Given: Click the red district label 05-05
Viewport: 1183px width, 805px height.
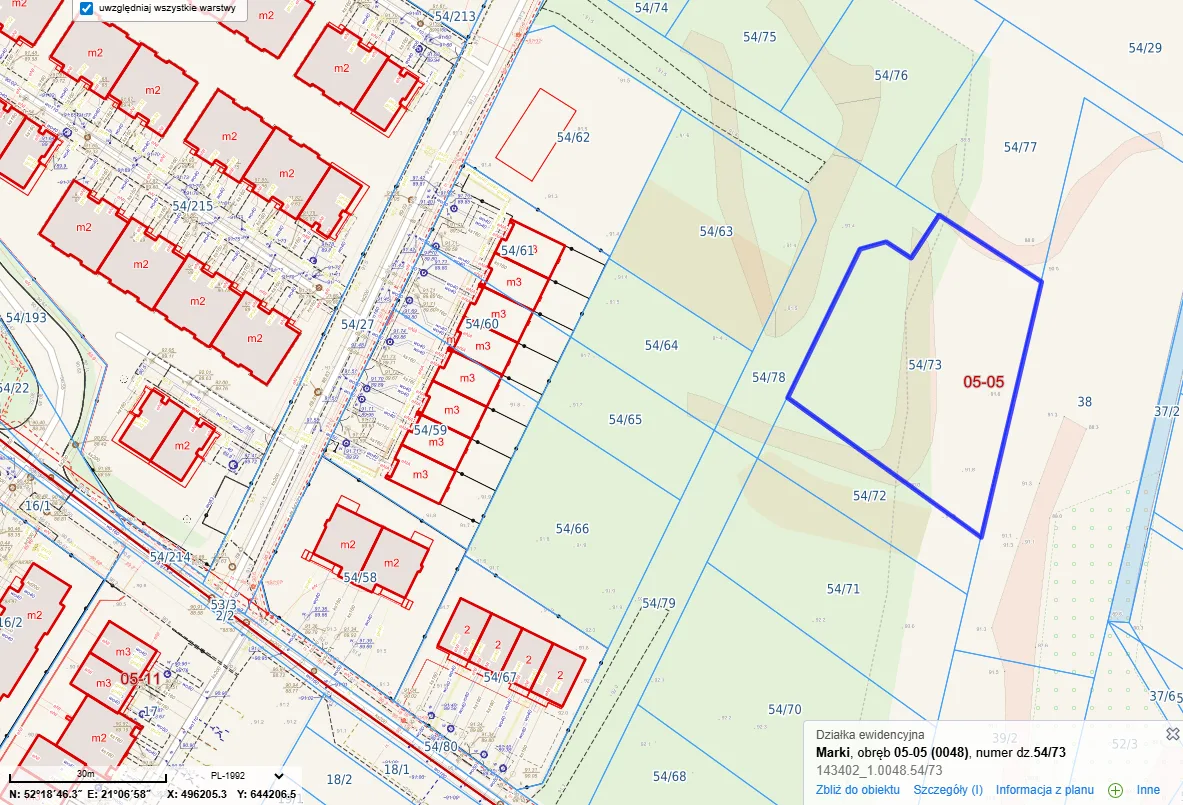Looking at the screenshot, I should click(984, 382).
